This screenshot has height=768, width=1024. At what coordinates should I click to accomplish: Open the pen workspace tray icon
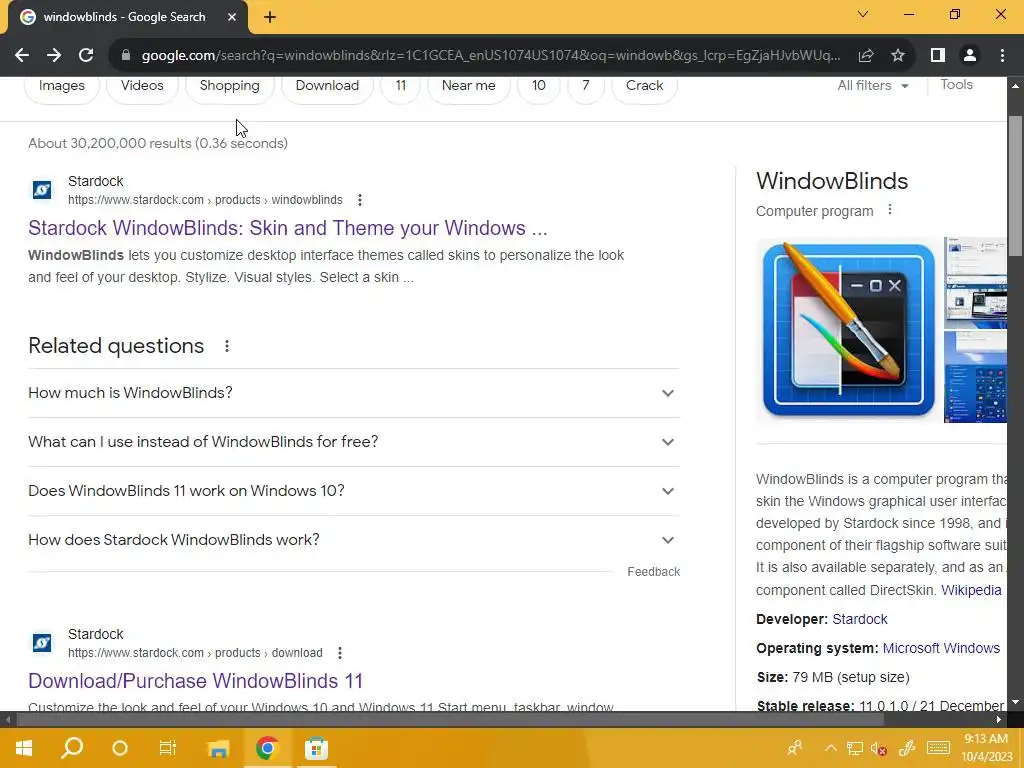[906, 748]
